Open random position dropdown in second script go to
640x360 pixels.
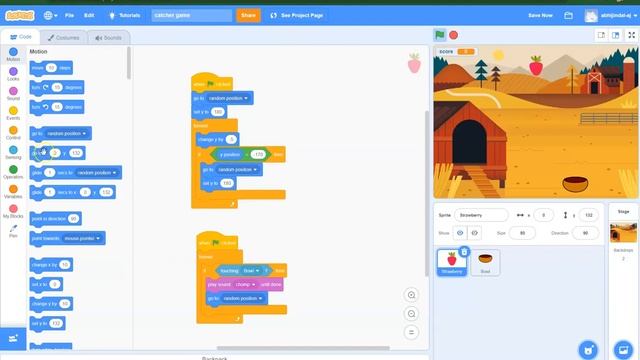pyautogui.click(x=243, y=298)
